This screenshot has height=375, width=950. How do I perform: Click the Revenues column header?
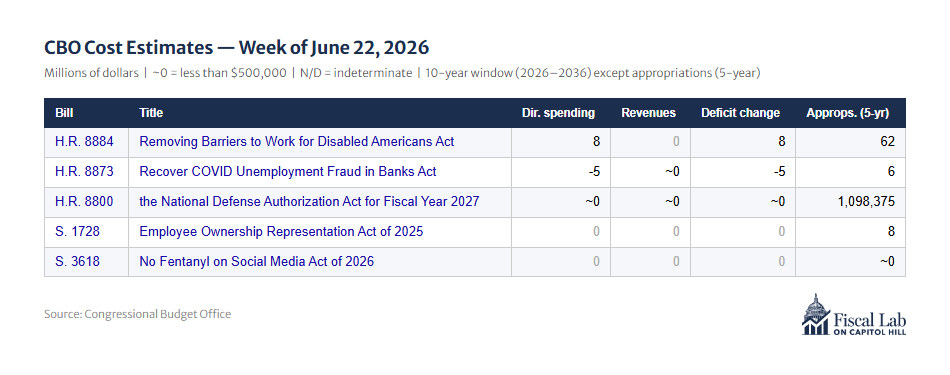click(x=648, y=113)
